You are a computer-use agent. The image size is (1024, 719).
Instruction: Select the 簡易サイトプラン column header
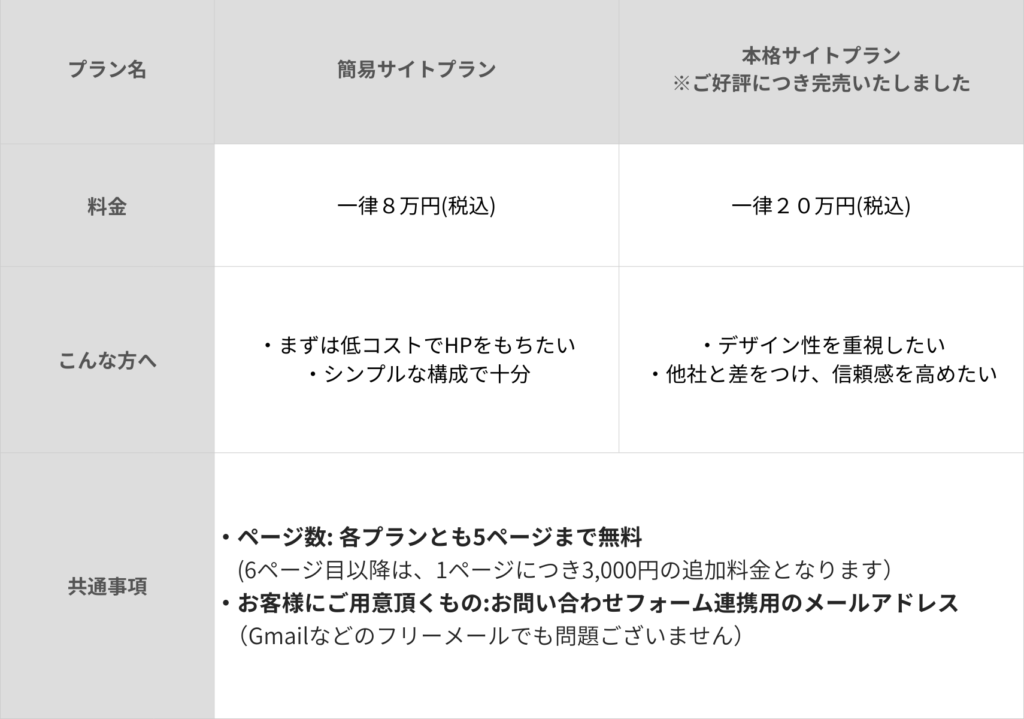coord(416,71)
